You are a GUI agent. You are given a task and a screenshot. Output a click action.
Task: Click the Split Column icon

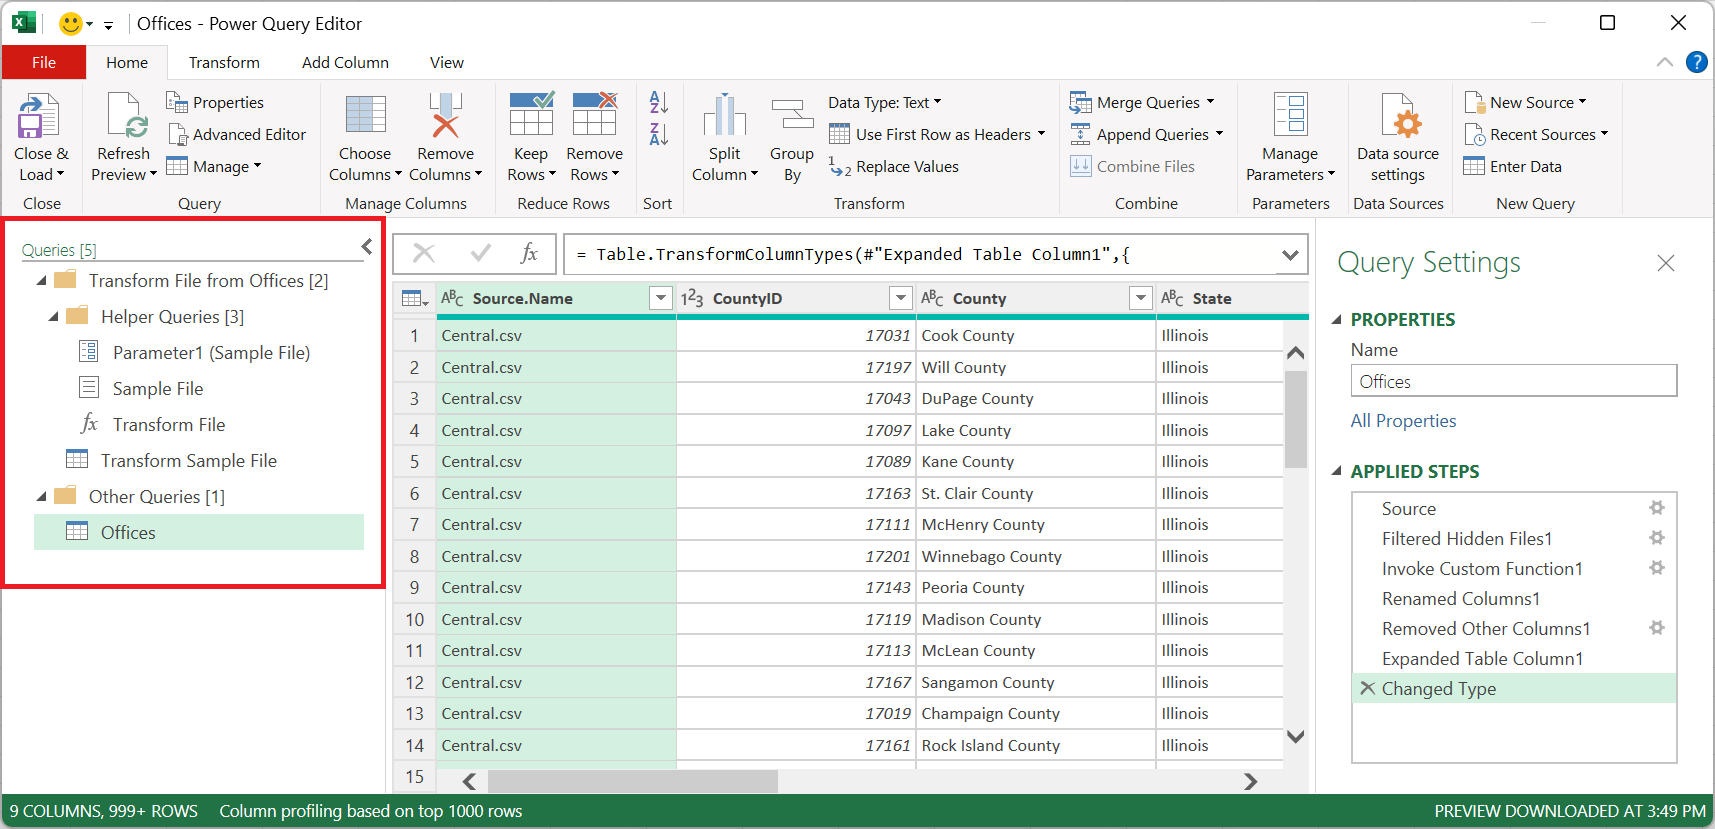(x=725, y=115)
